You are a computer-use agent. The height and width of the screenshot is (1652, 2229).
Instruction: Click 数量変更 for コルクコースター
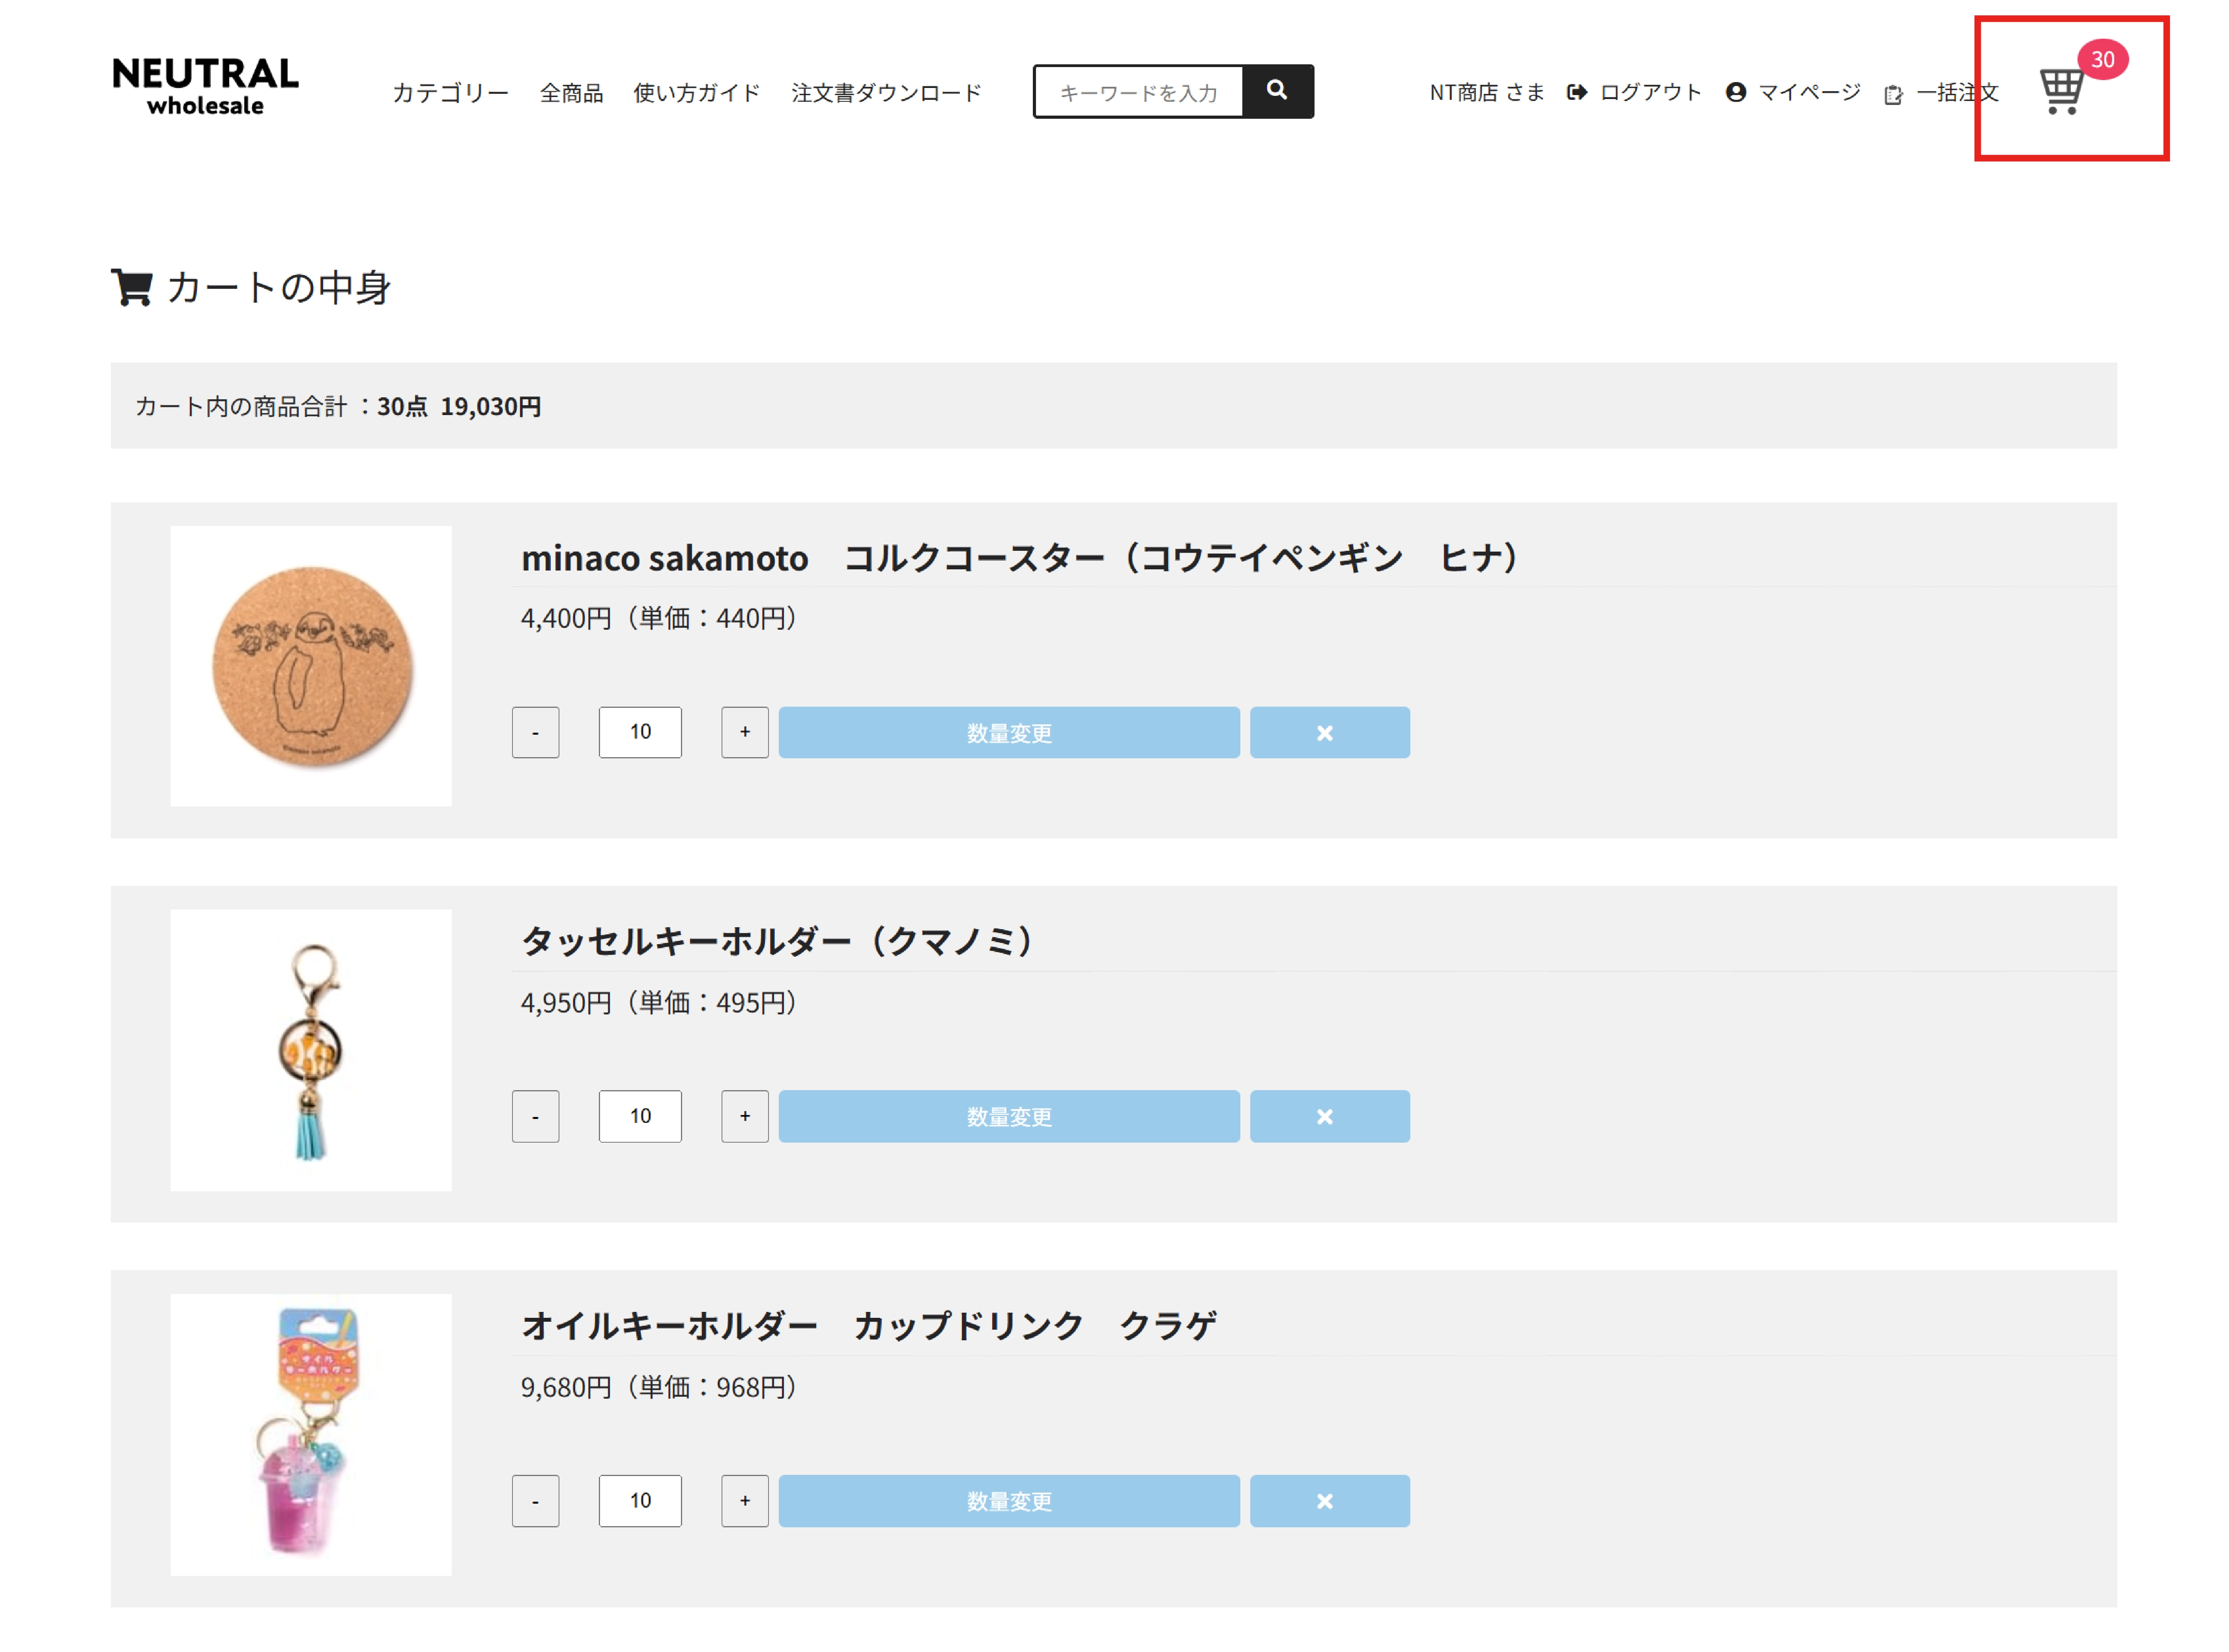[x=1009, y=733]
